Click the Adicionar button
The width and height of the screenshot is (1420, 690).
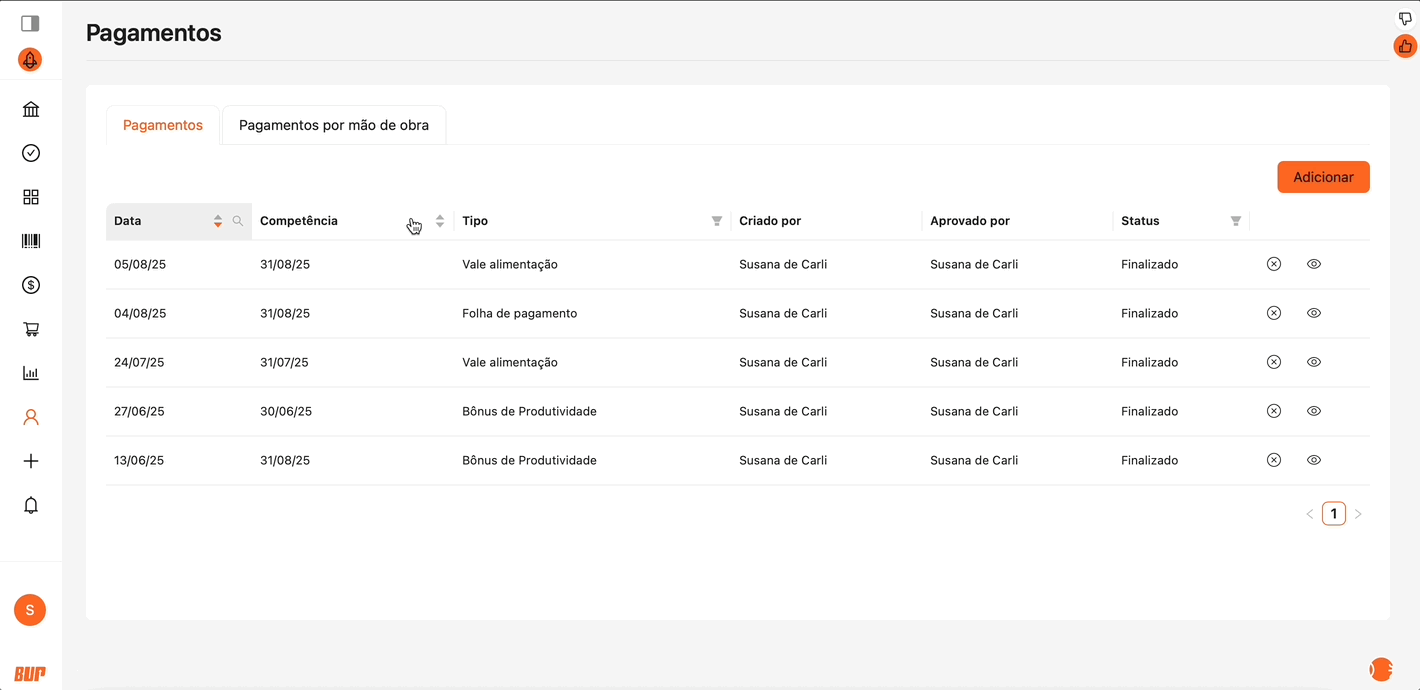[x=1323, y=177]
